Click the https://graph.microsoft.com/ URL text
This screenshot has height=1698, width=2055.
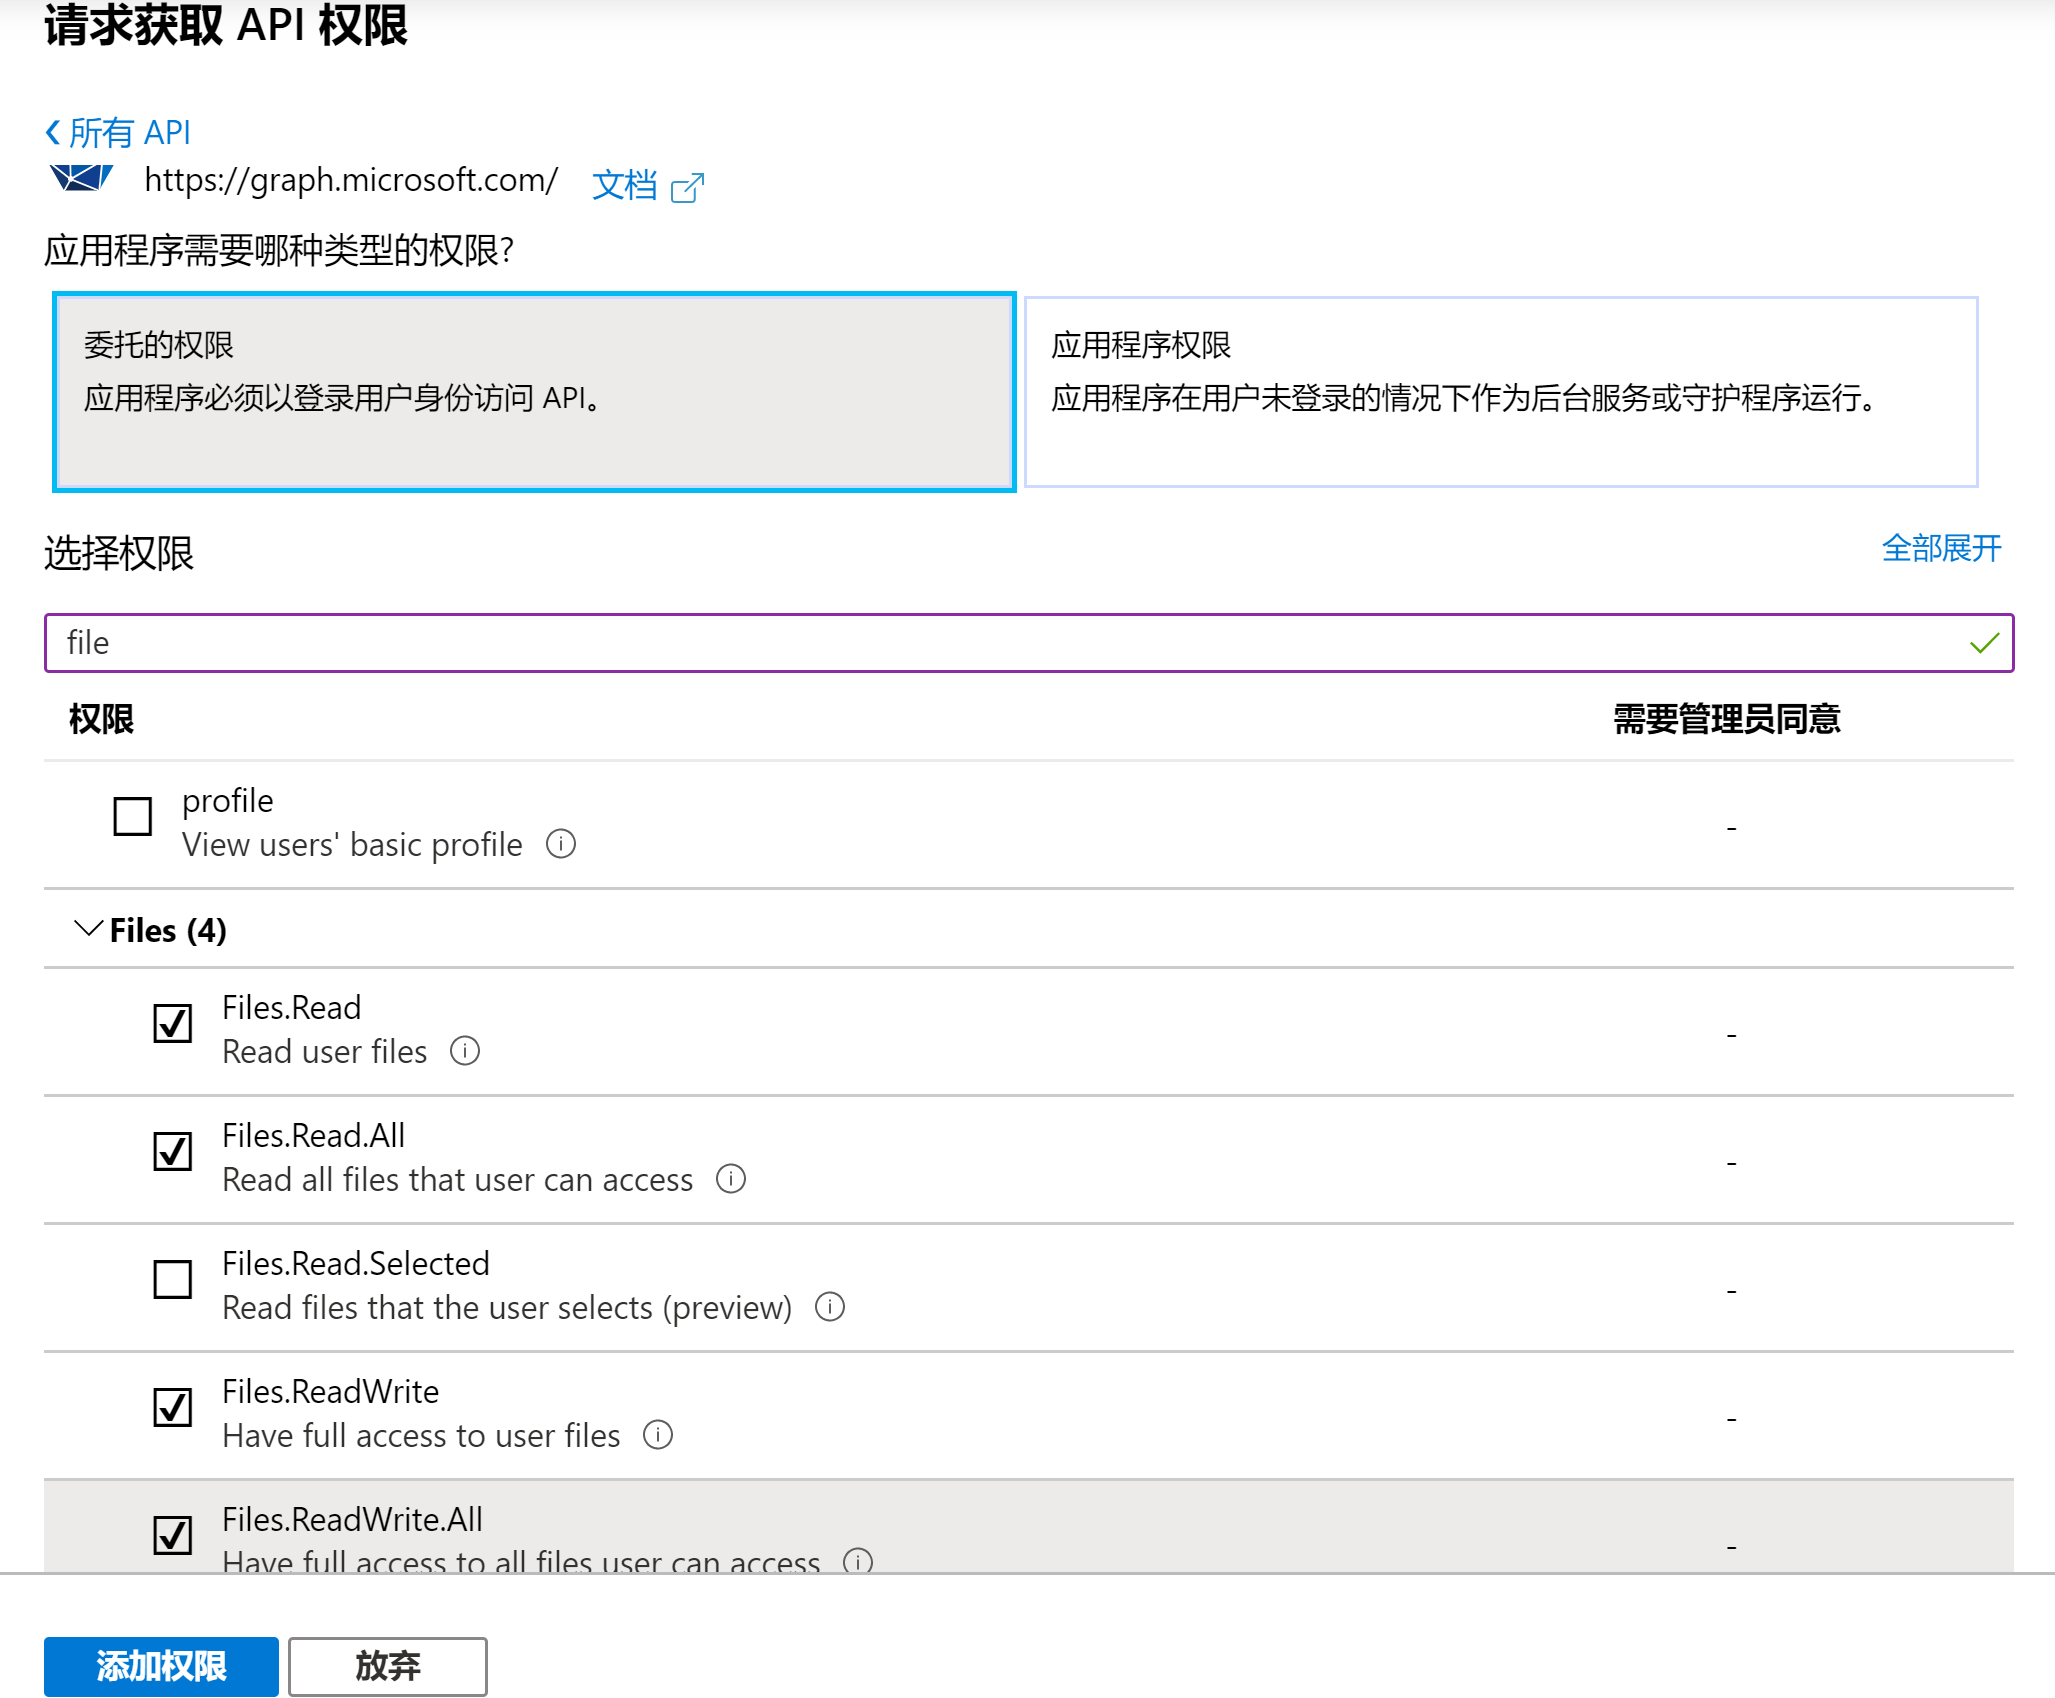(351, 180)
